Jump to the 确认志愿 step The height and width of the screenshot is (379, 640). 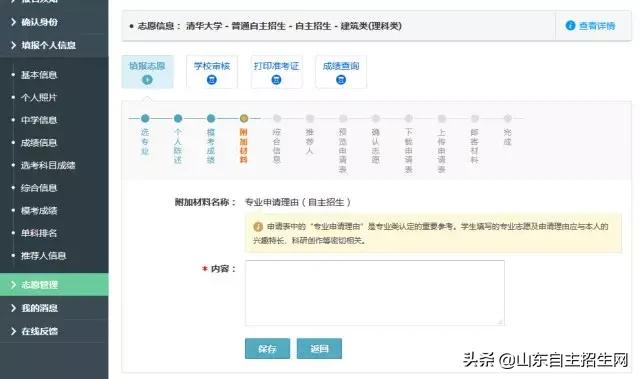[x=376, y=118]
